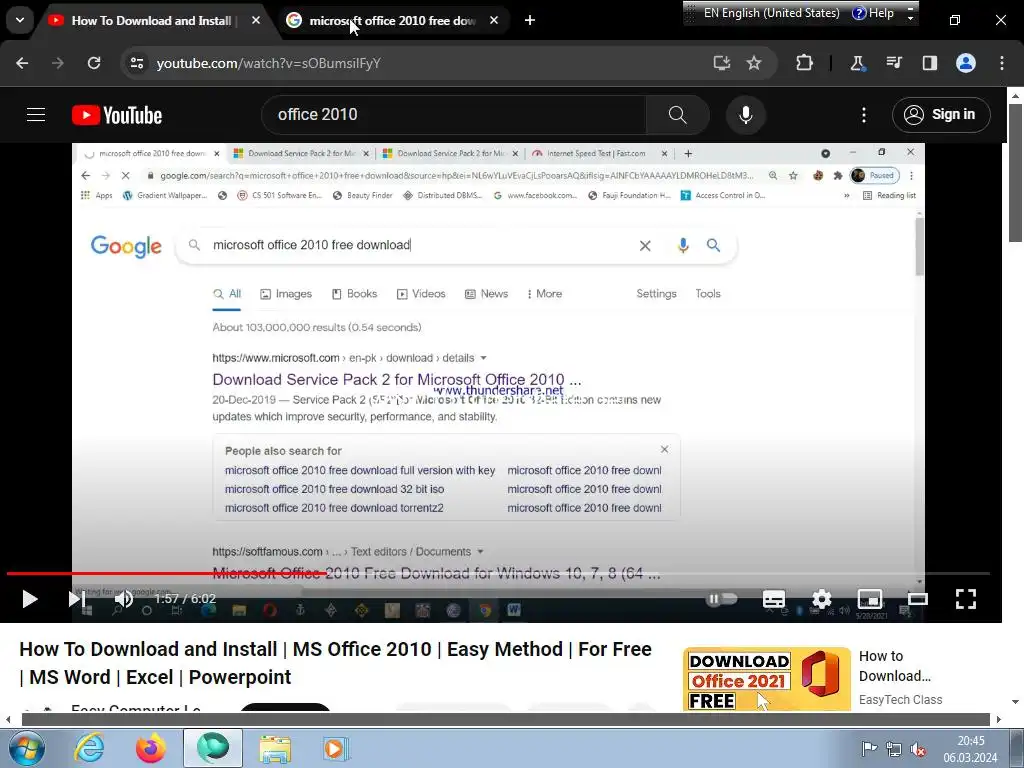This screenshot has width=1024, height=768.
Task: Click the youtube.com address bar URL
Action: point(268,63)
